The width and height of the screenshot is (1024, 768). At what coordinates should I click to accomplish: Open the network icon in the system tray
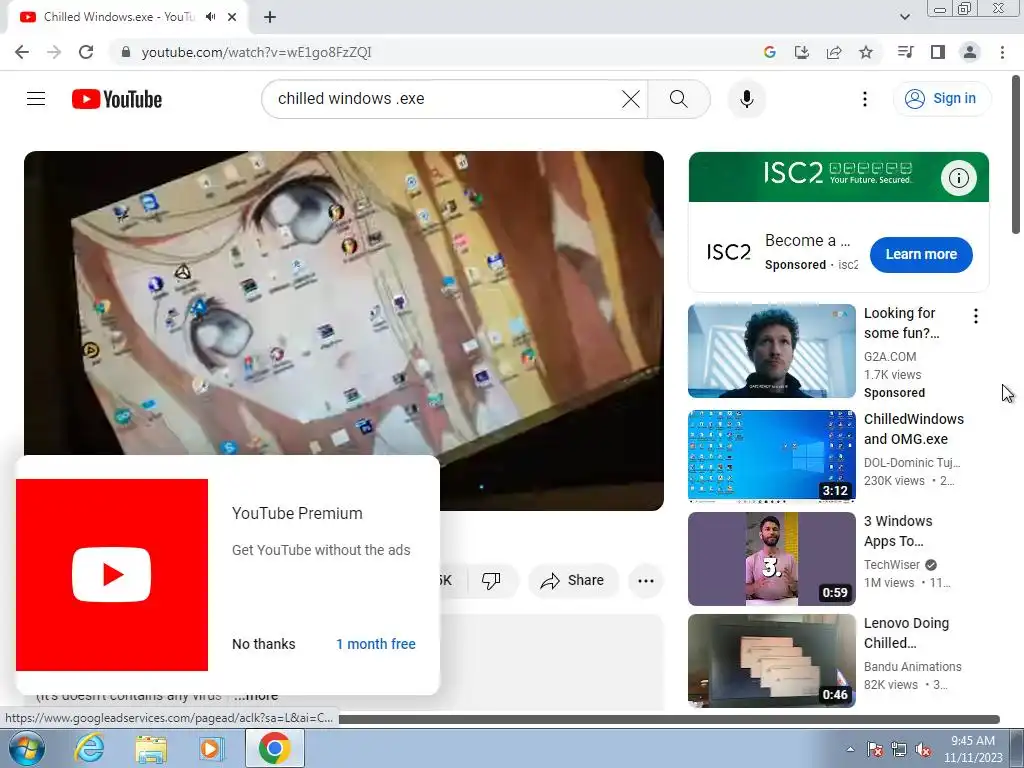(x=899, y=750)
